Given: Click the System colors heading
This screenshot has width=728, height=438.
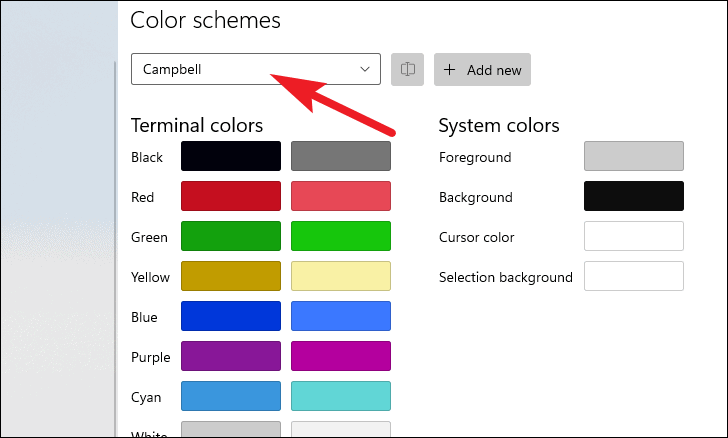Looking at the screenshot, I should 499,125.
